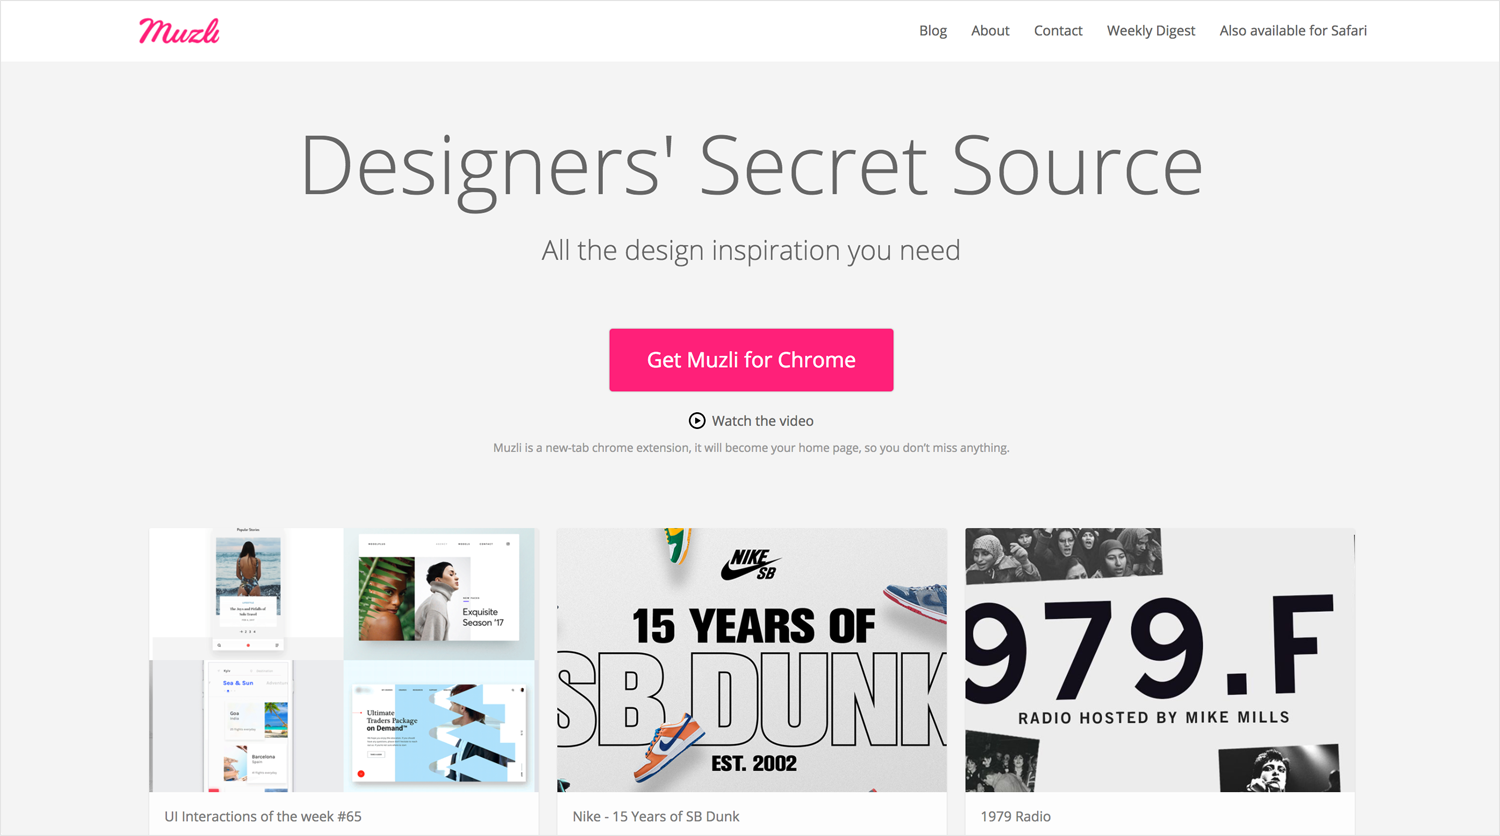Click the 1979 Radio card title
1500x836 pixels.
pos(1015,816)
